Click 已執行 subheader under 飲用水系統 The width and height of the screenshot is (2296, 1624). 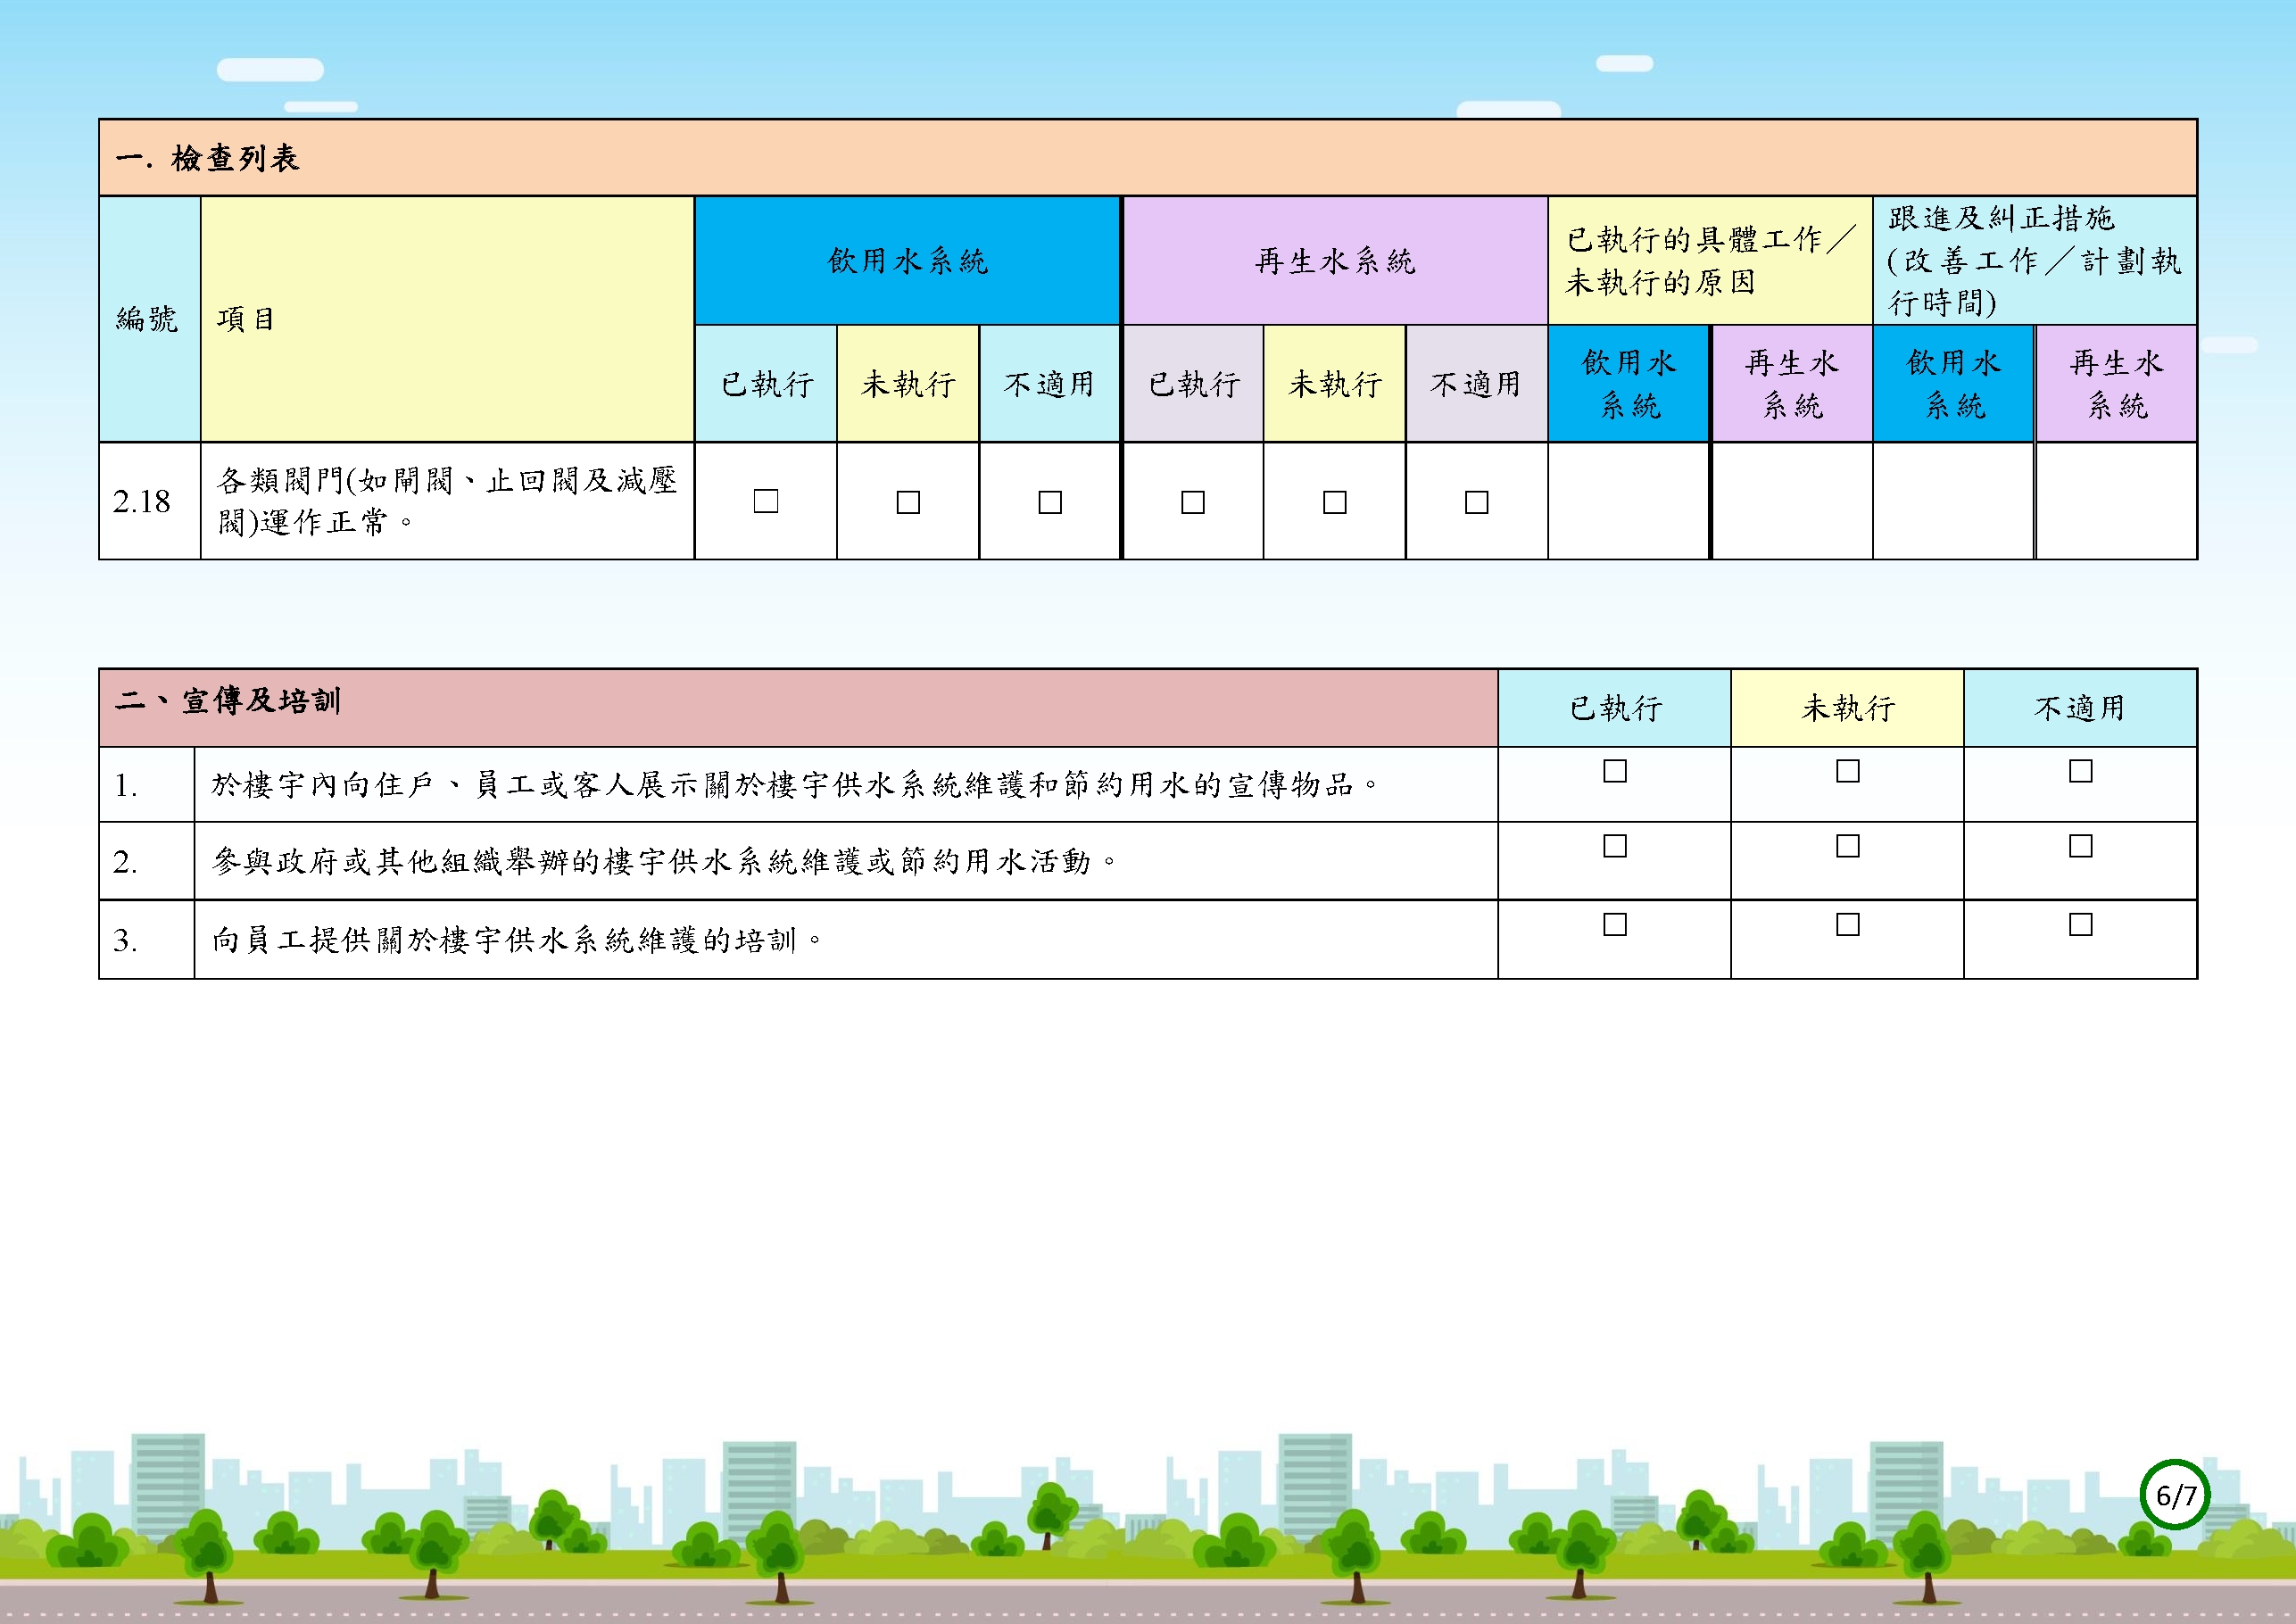click(766, 384)
